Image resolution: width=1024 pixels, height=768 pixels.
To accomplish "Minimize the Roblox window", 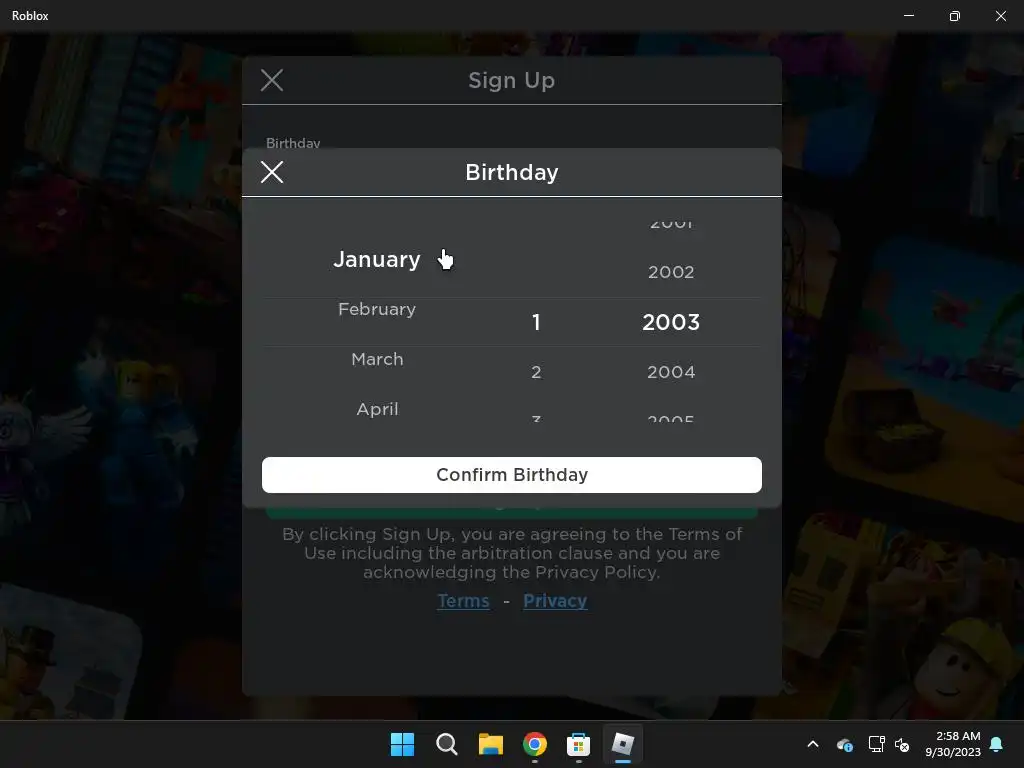I will coord(908,16).
